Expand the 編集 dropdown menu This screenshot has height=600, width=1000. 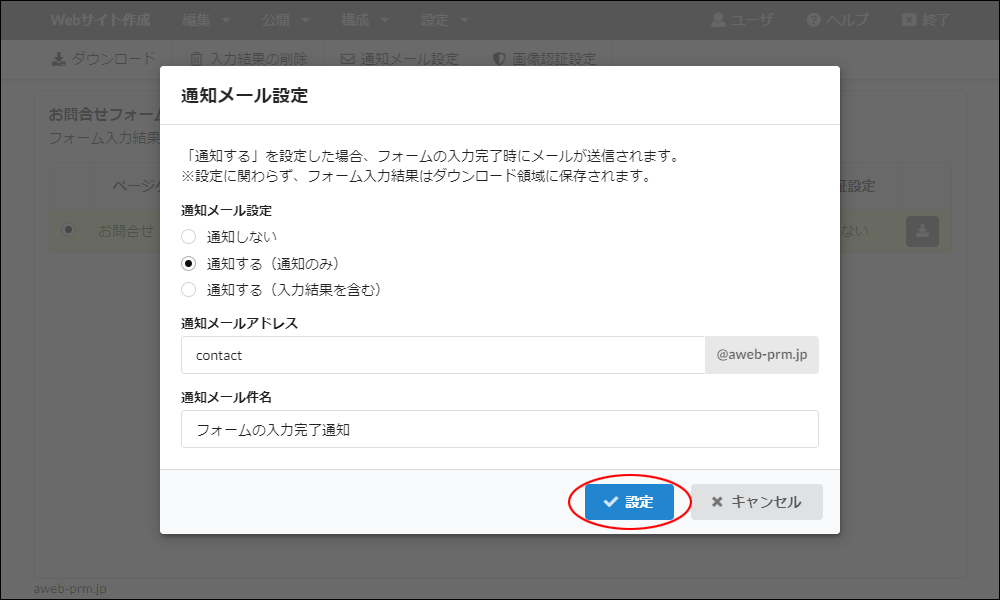coord(206,20)
